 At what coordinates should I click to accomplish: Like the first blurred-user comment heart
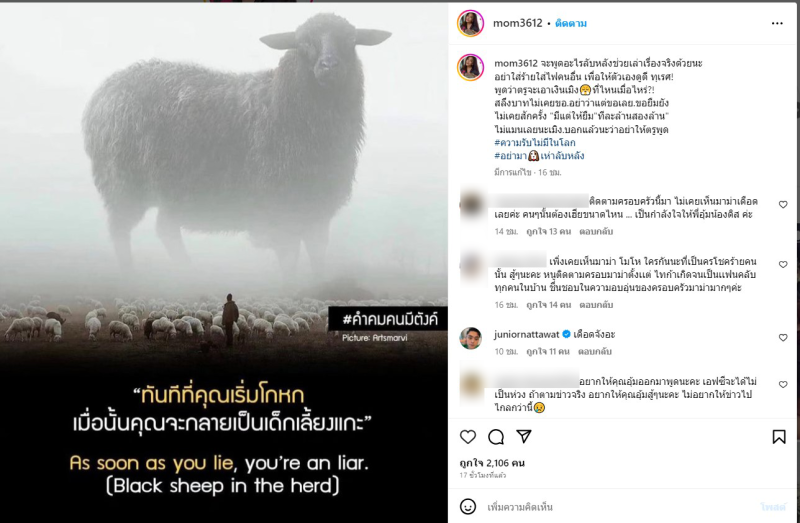tap(783, 205)
